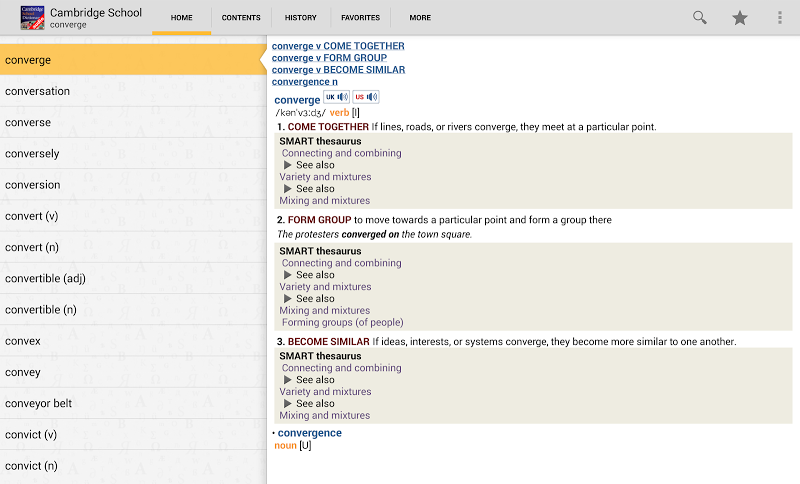Click 'Forming groups (of people)' thesaurus link
The height and width of the screenshot is (484, 800).
pos(342,323)
